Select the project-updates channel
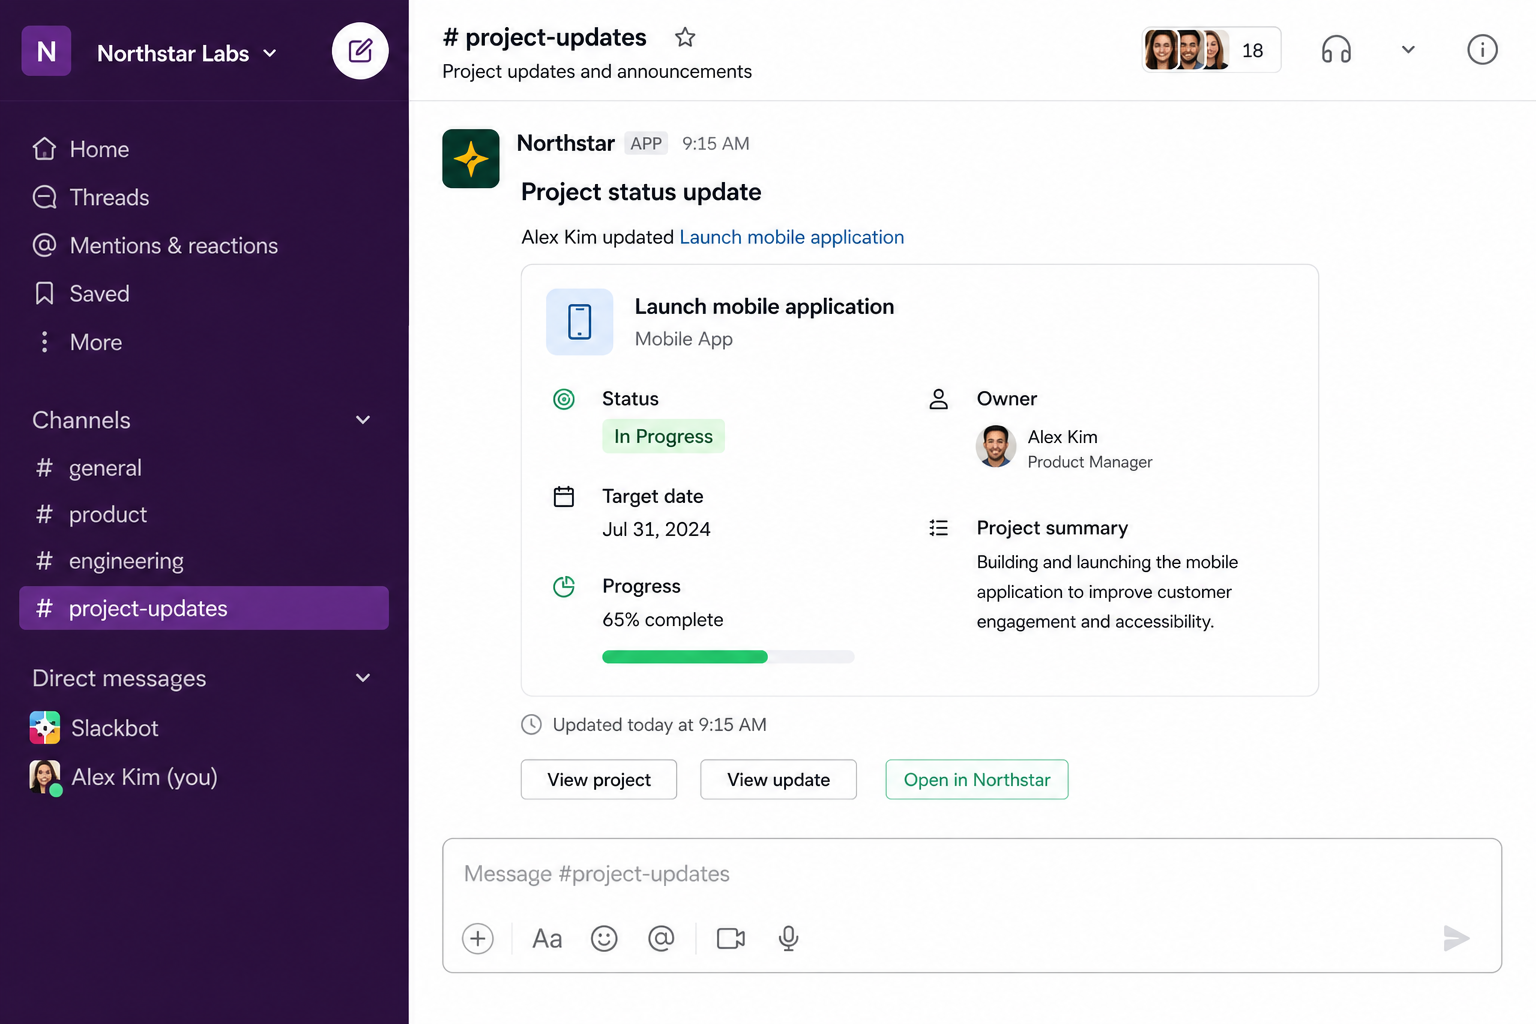Image resolution: width=1536 pixels, height=1024 pixels. [204, 608]
